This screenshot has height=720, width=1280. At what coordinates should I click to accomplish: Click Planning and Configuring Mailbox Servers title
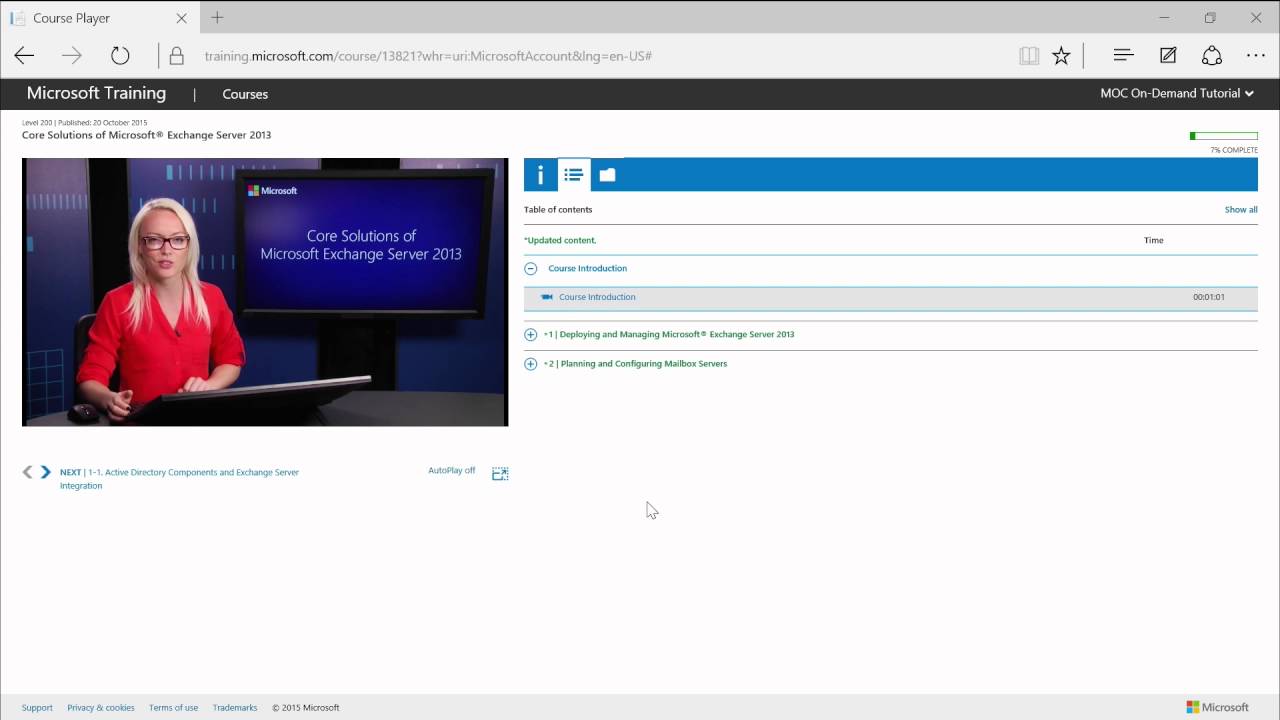coord(635,364)
